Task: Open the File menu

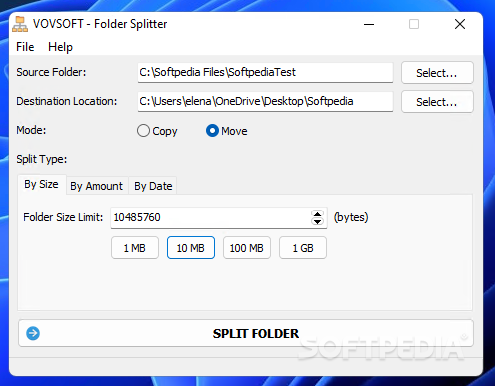Action: [x=25, y=47]
